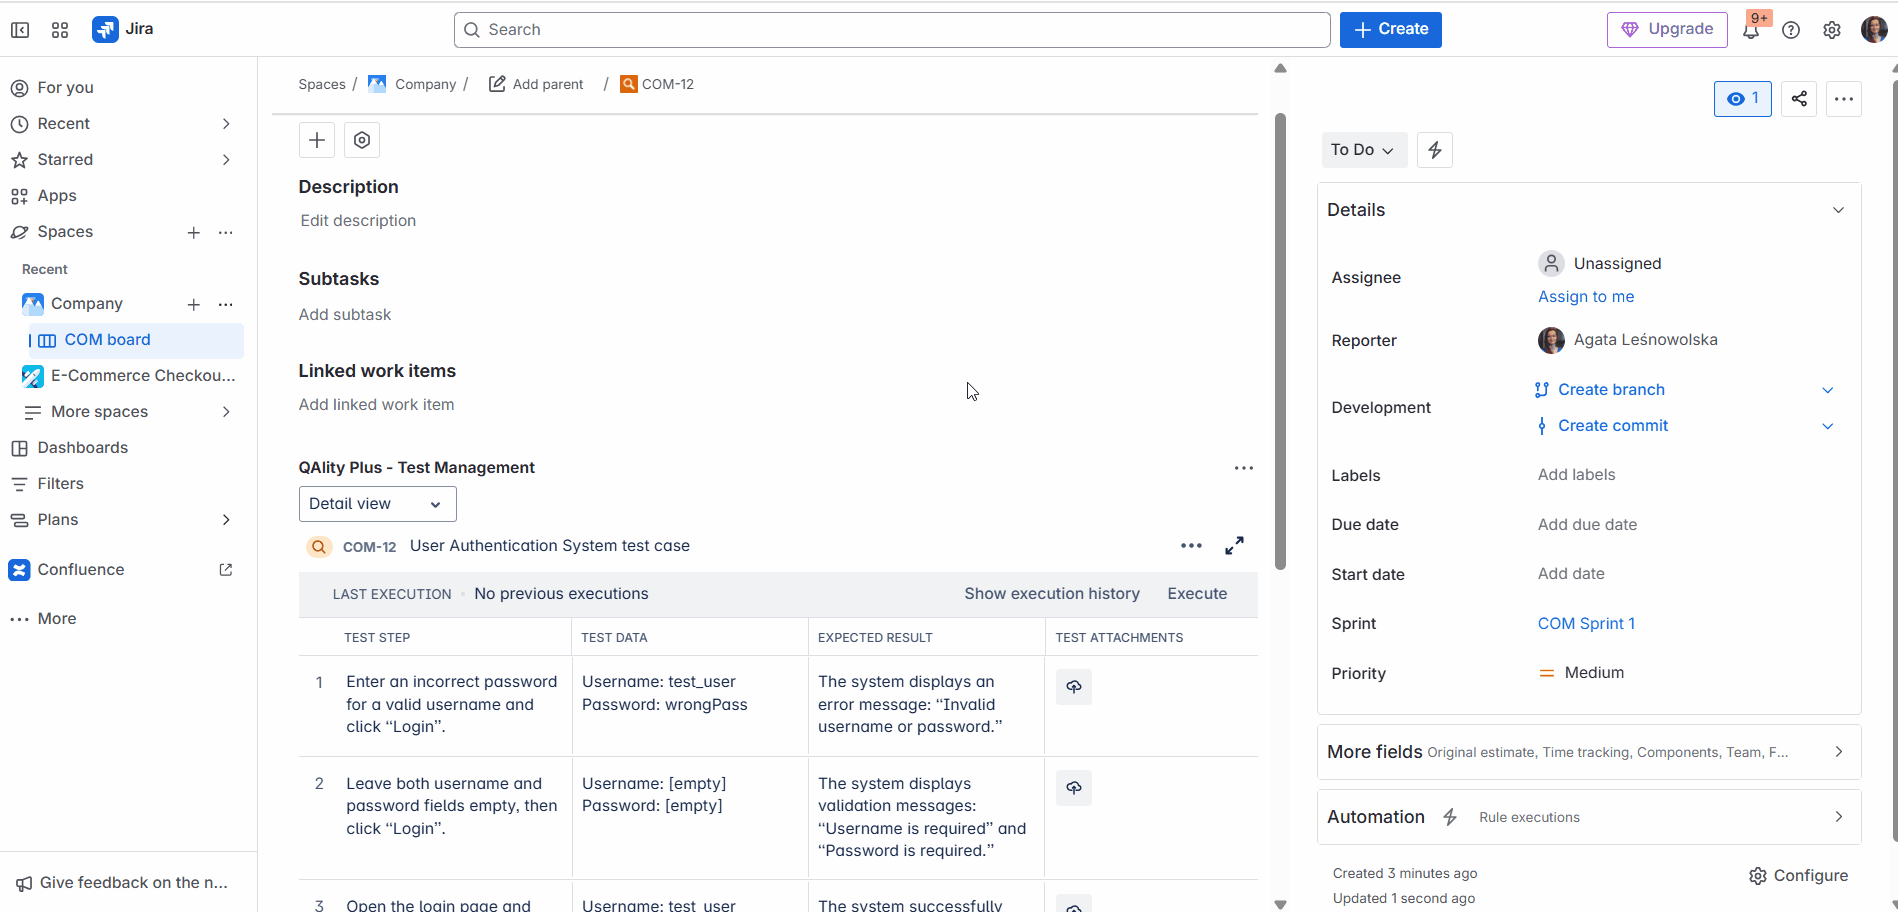This screenshot has height=912, width=1898.
Task: Open the To Do status dropdown
Action: tap(1364, 150)
